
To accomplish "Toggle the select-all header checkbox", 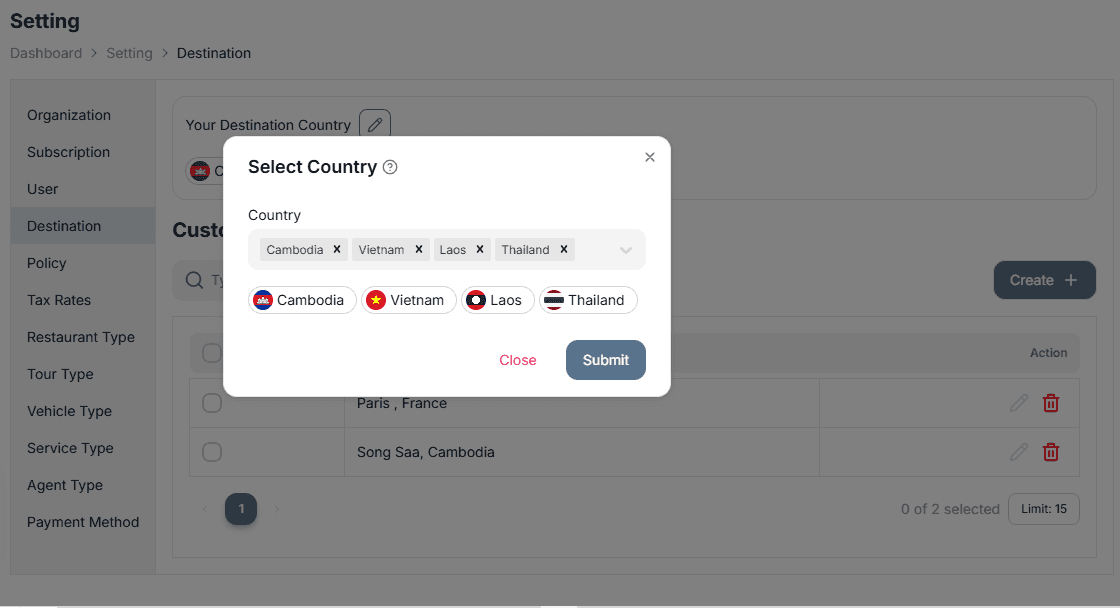I will point(212,353).
